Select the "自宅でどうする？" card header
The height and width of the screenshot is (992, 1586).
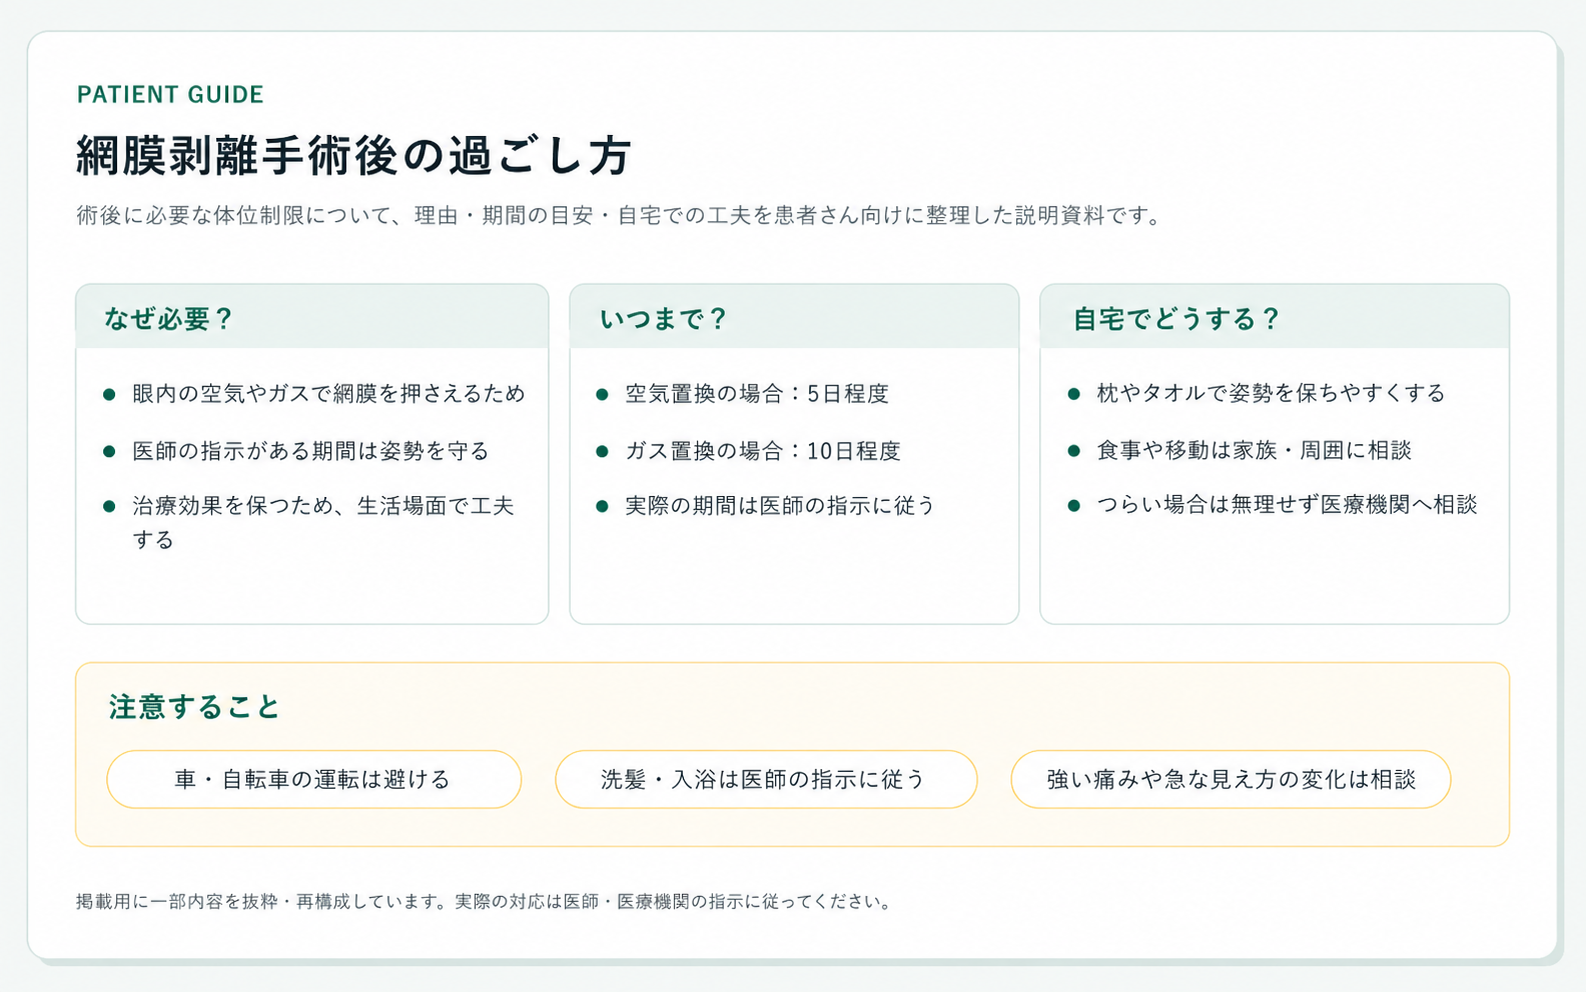[1274, 318]
